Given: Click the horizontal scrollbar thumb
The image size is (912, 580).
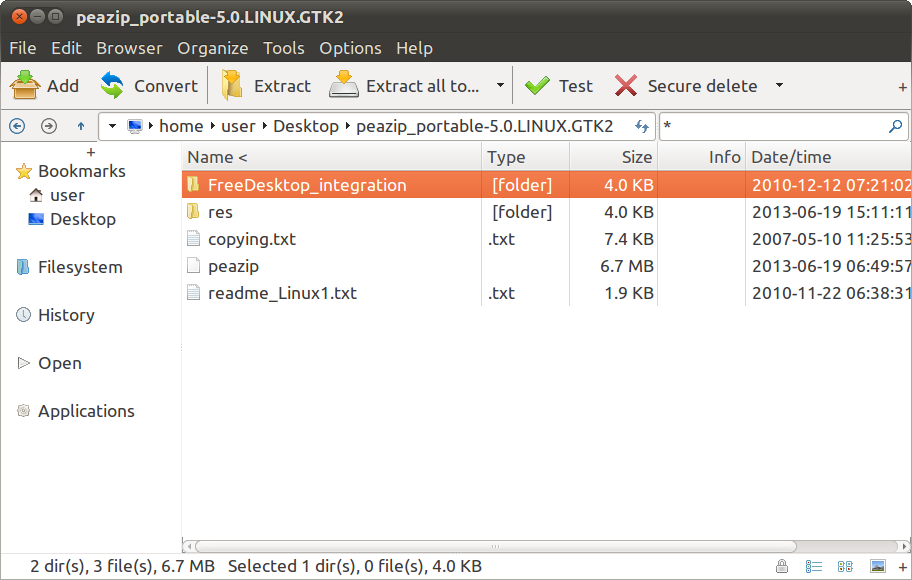Looking at the screenshot, I should 496,546.
